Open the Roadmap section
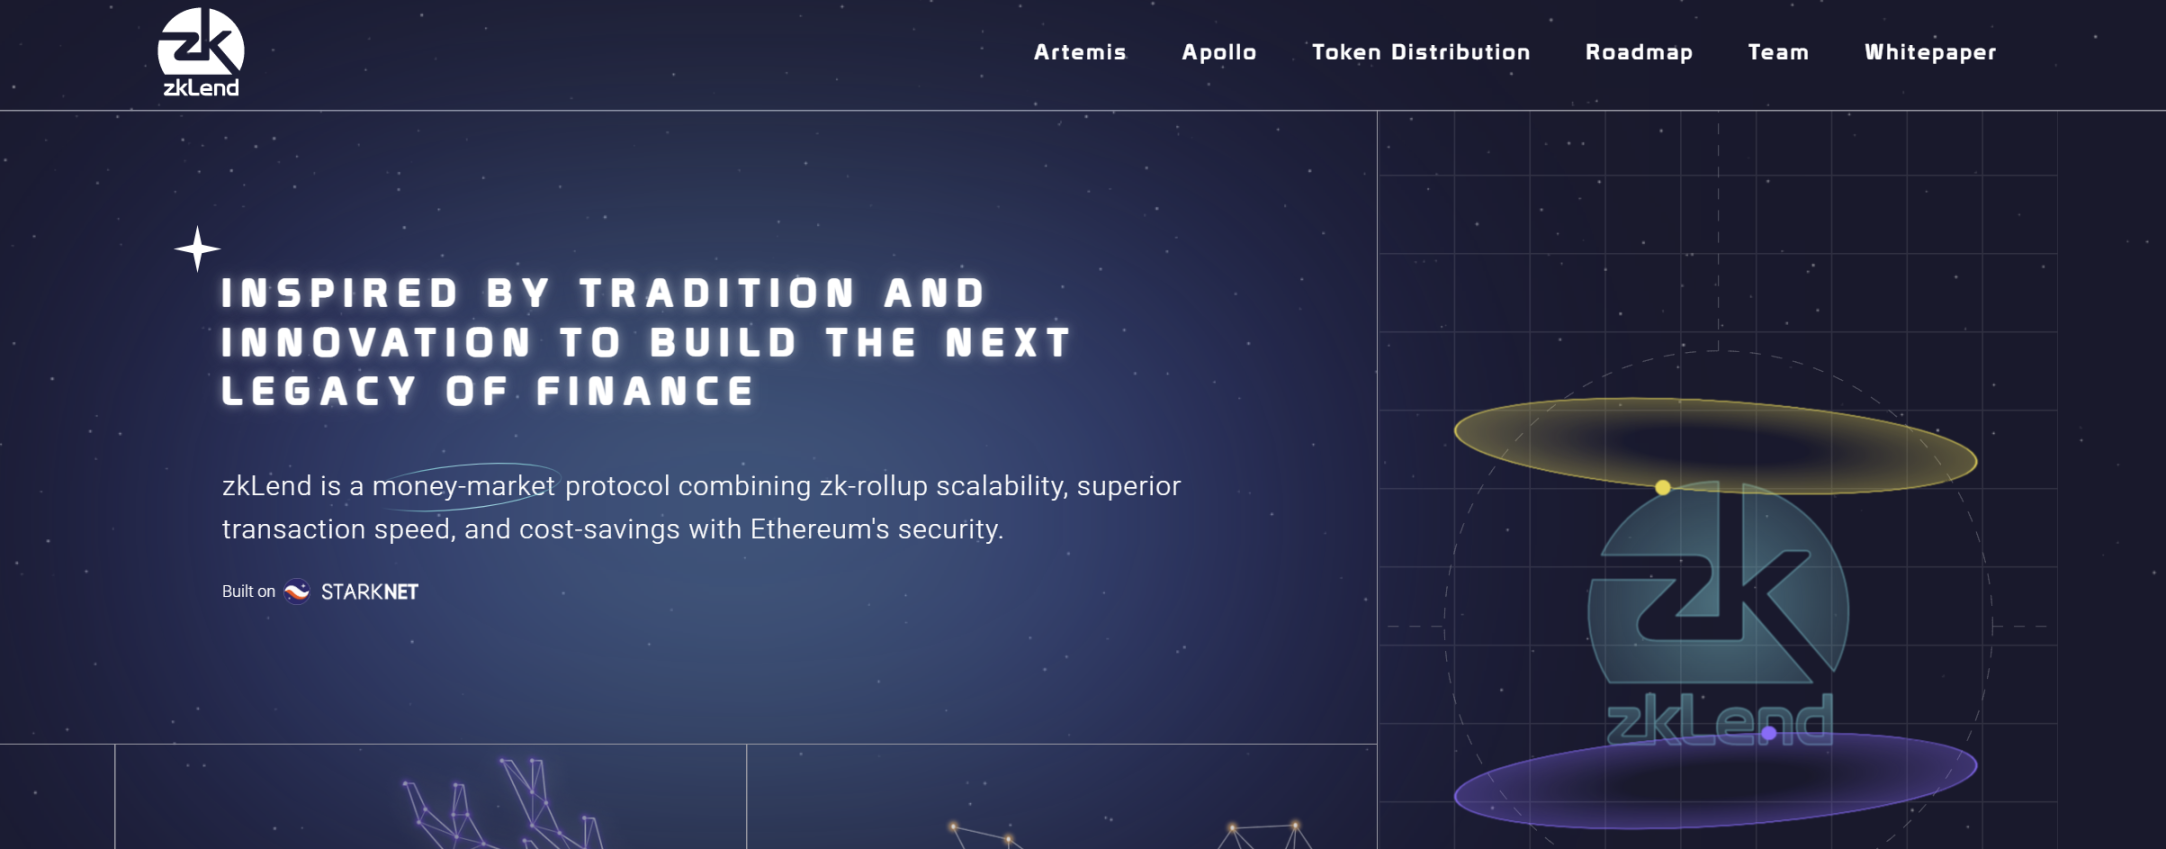The width and height of the screenshot is (2166, 849). [1639, 52]
